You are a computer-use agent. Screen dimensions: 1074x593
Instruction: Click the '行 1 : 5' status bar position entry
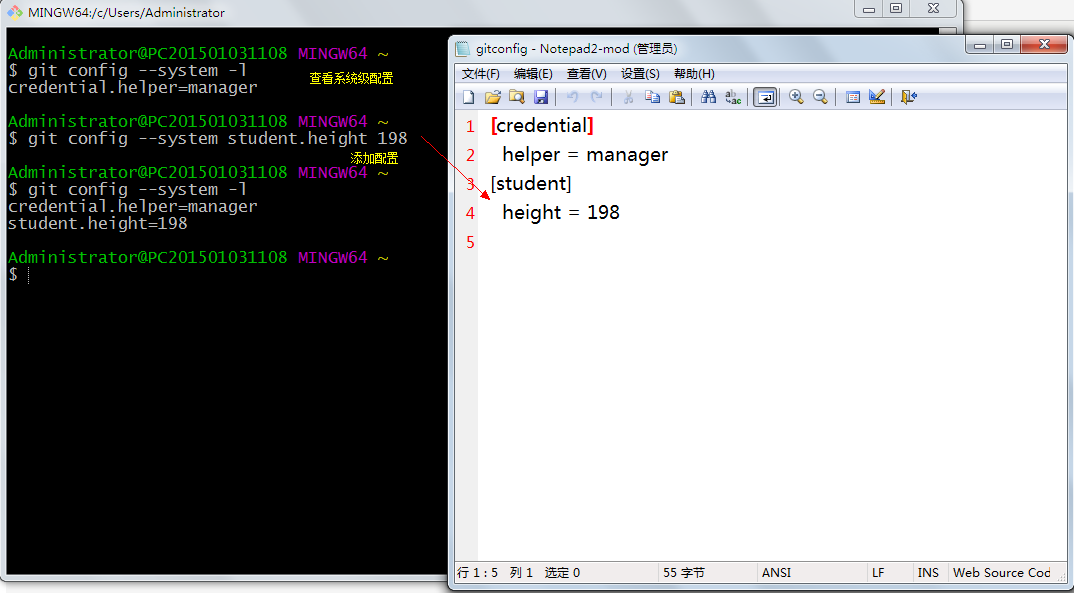coord(477,572)
